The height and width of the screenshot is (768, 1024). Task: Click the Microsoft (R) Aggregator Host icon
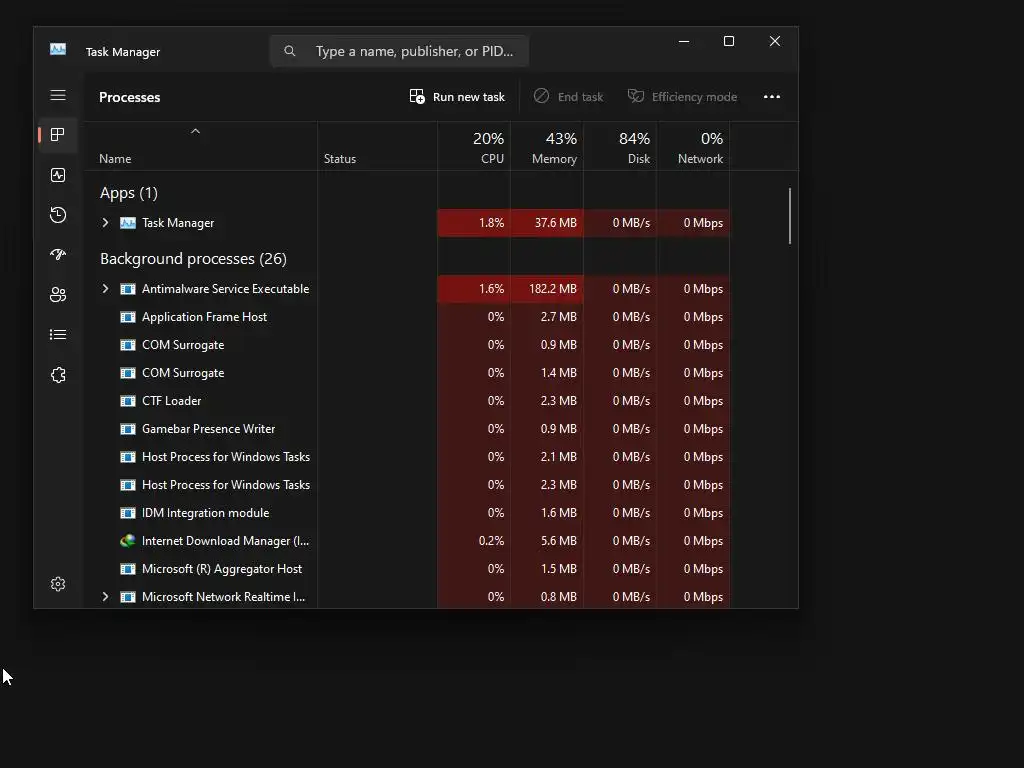pos(128,569)
